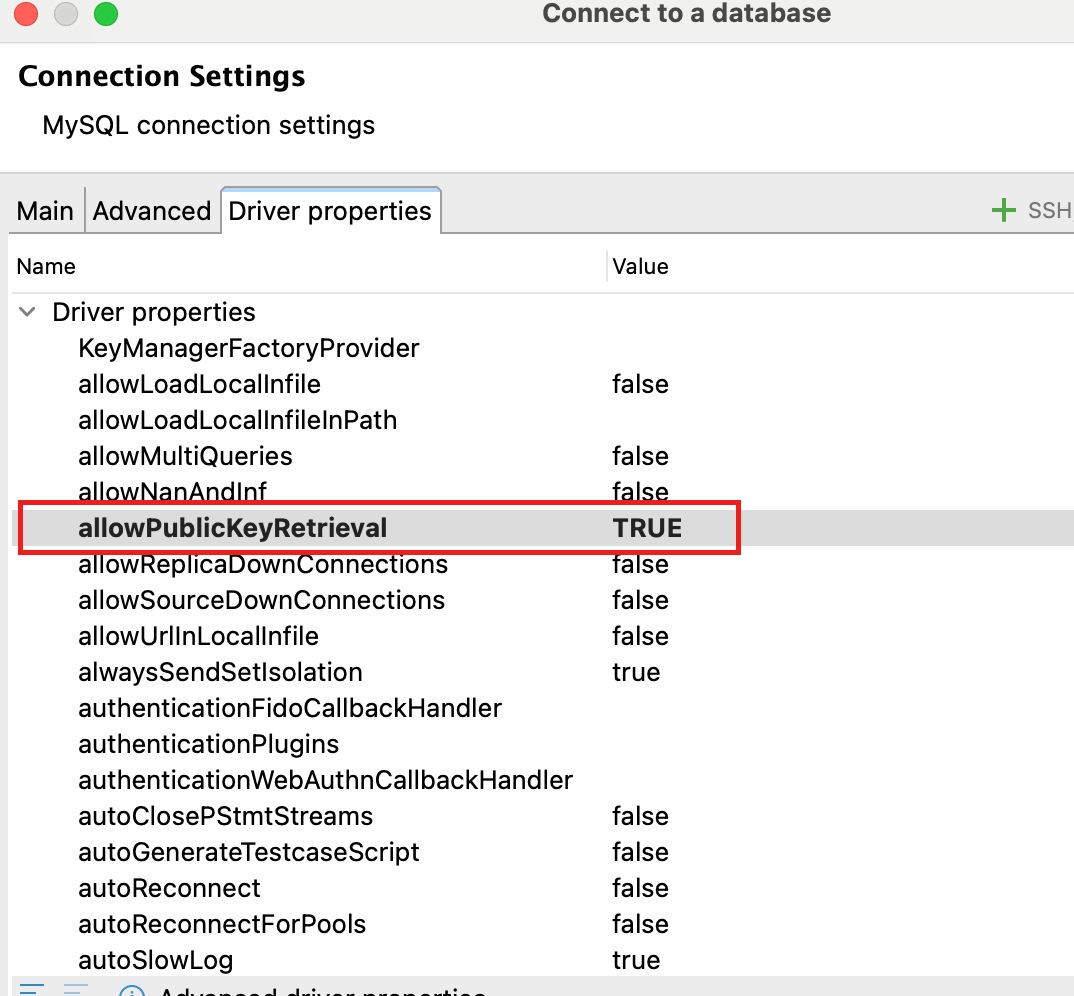Click the Value column header
Image resolution: width=1074 pixels, height=996 pixels.
pos(640,266)
